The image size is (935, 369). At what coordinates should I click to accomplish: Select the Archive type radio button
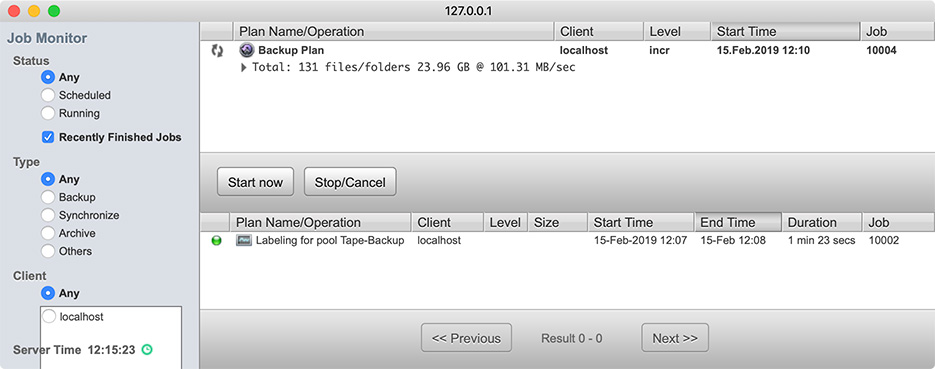[48, 233]
